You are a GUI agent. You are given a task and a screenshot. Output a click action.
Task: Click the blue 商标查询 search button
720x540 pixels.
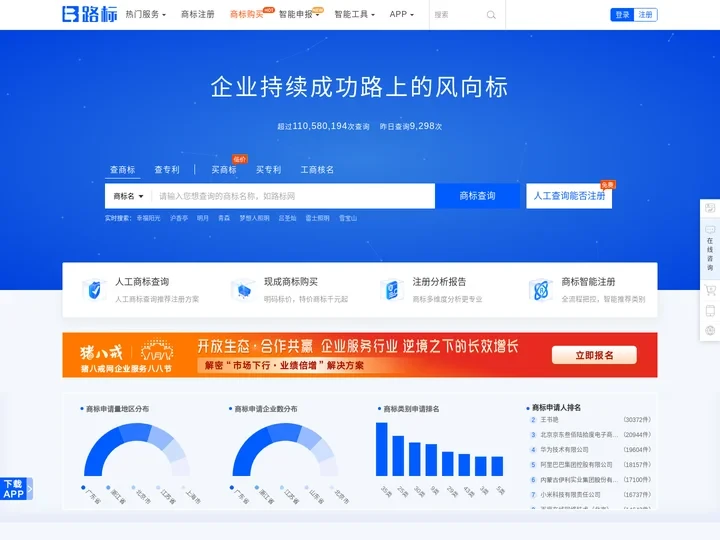(478, 196)
